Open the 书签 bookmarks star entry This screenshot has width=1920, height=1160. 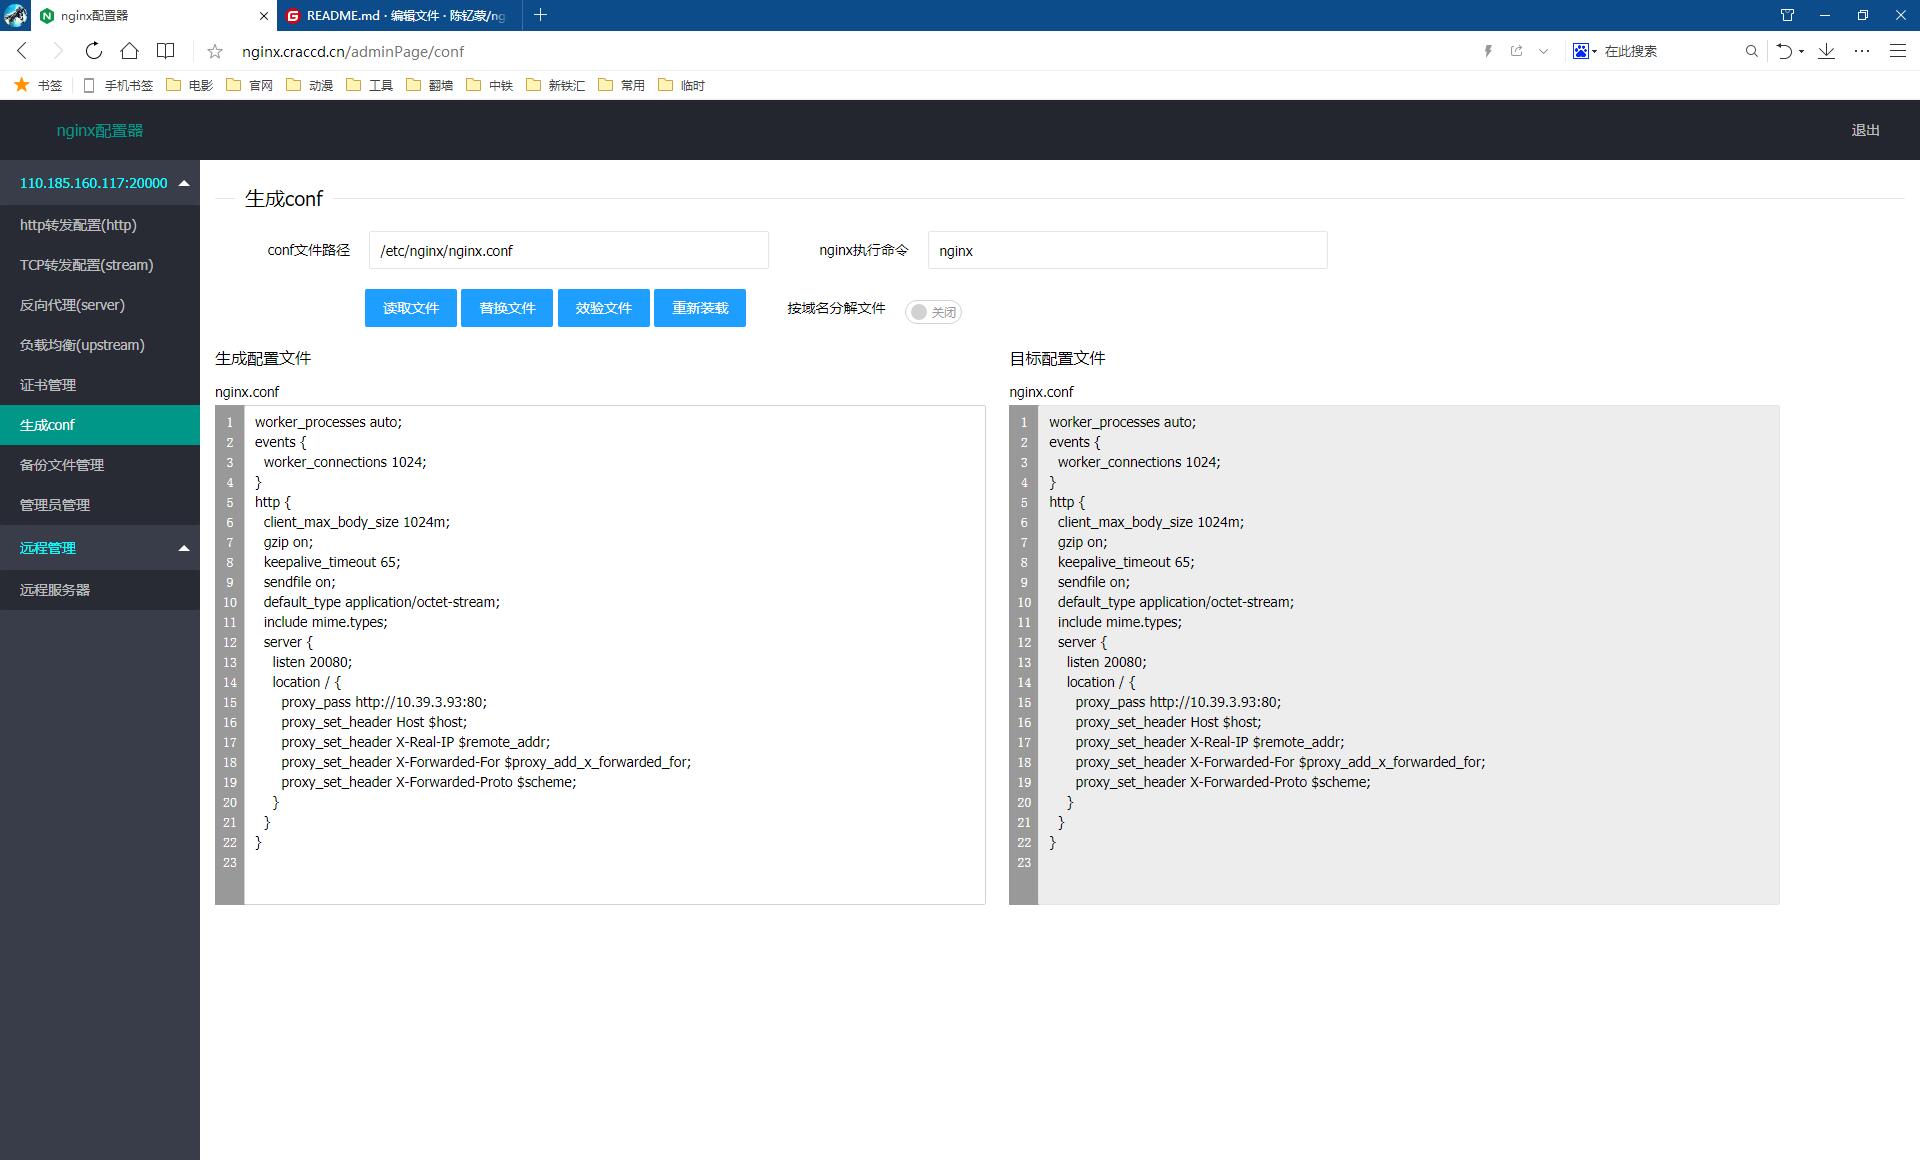click(38, 85)
